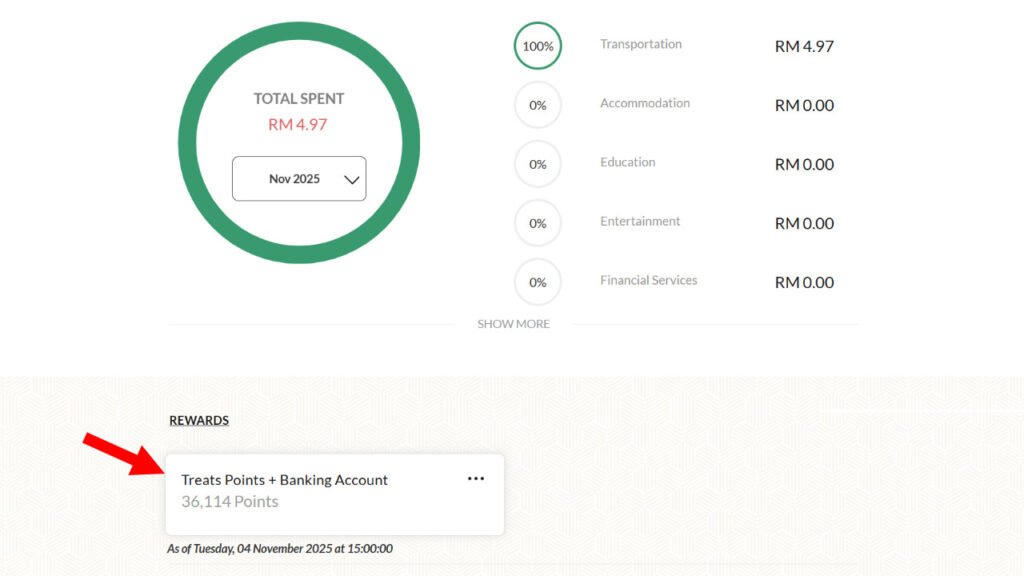Select the Transportation category label
This screenshot has width=1024, height=576.
click(641, 44)
